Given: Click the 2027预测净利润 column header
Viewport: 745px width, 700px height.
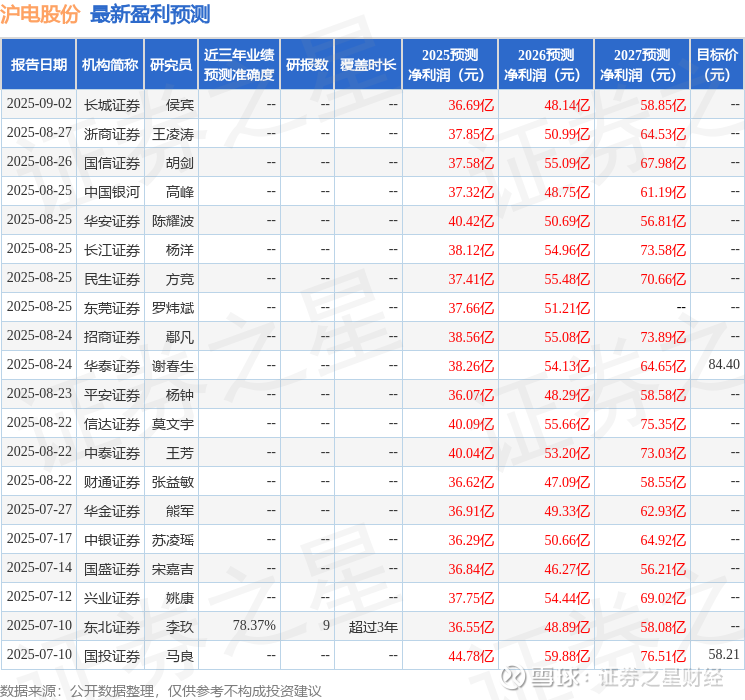Looking at the screenshot, I should click(x=642, y=65).
